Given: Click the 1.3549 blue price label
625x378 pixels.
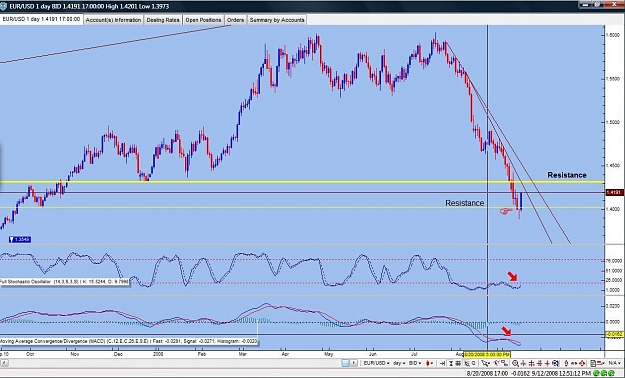Looking at the screenshot, I should [x=20, y=240].
